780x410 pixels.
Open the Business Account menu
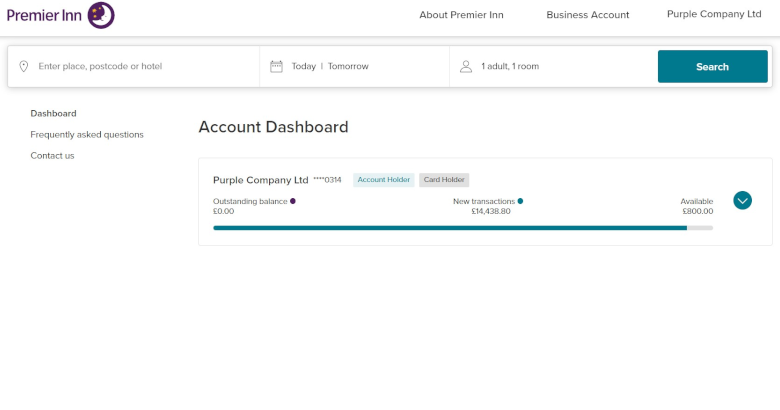587,15
